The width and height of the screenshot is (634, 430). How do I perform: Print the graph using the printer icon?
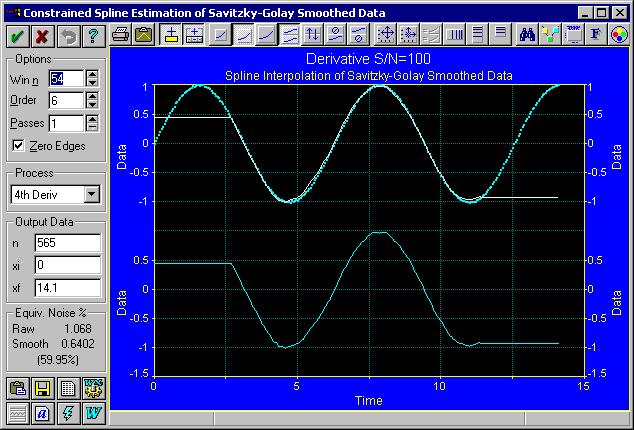click(120, 35)
